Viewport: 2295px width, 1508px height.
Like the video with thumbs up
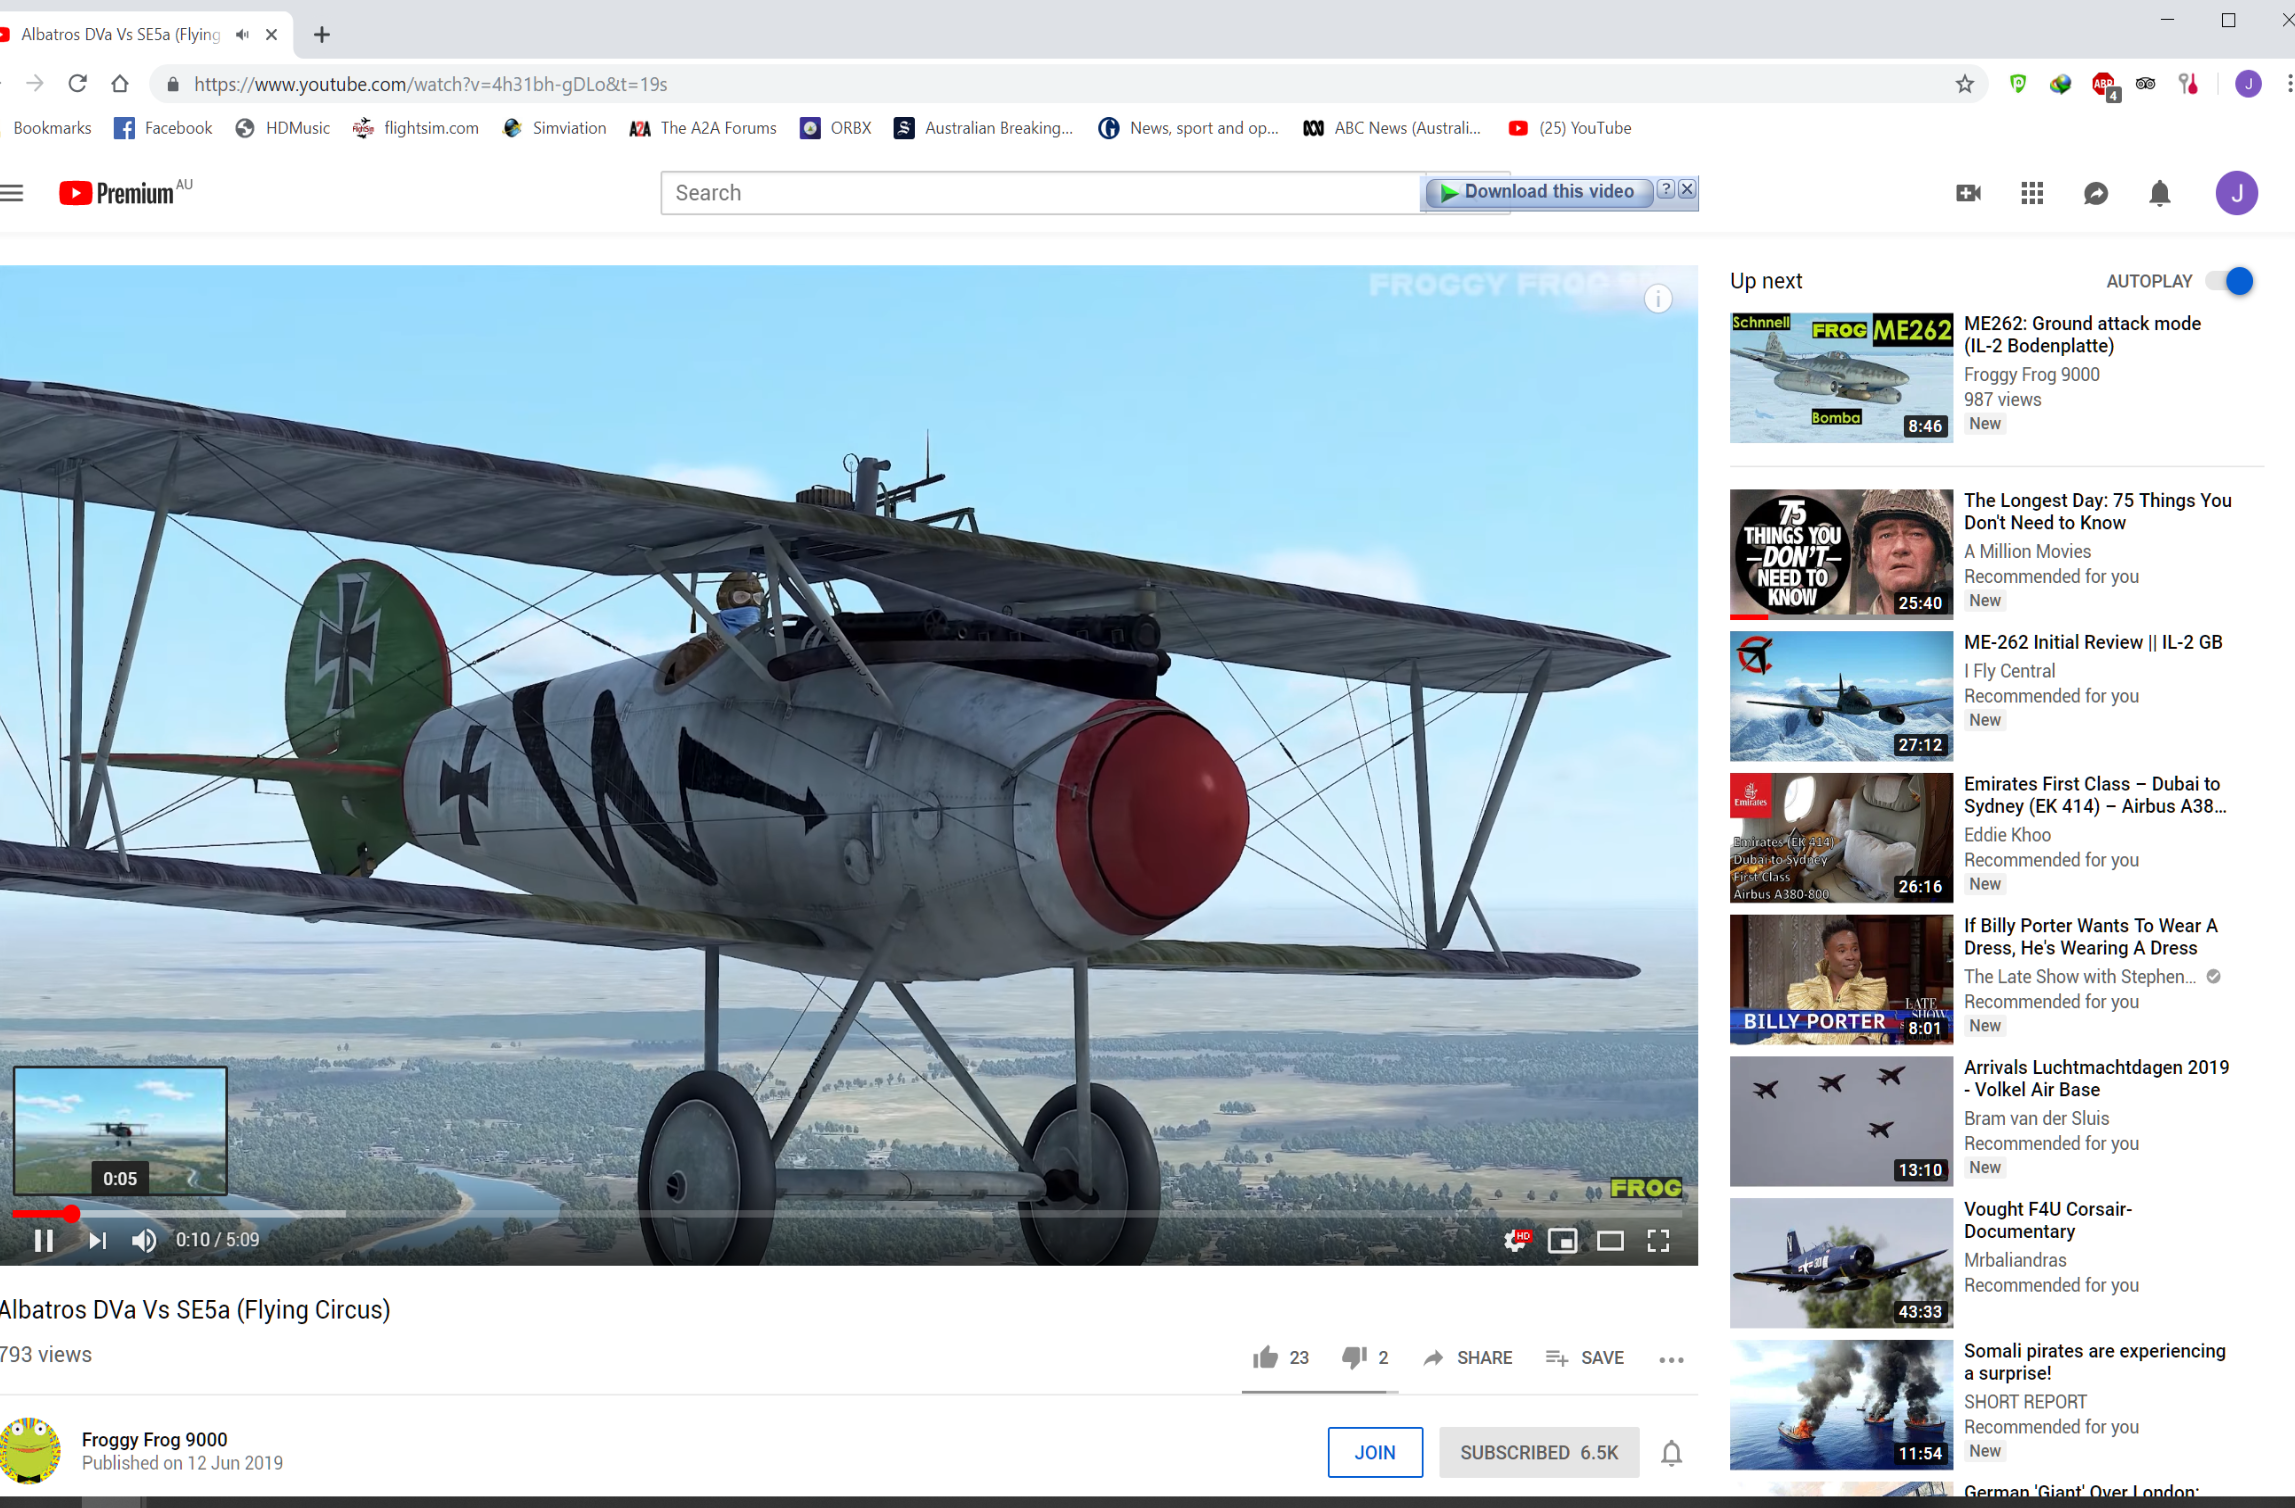pos(1266,1357)
